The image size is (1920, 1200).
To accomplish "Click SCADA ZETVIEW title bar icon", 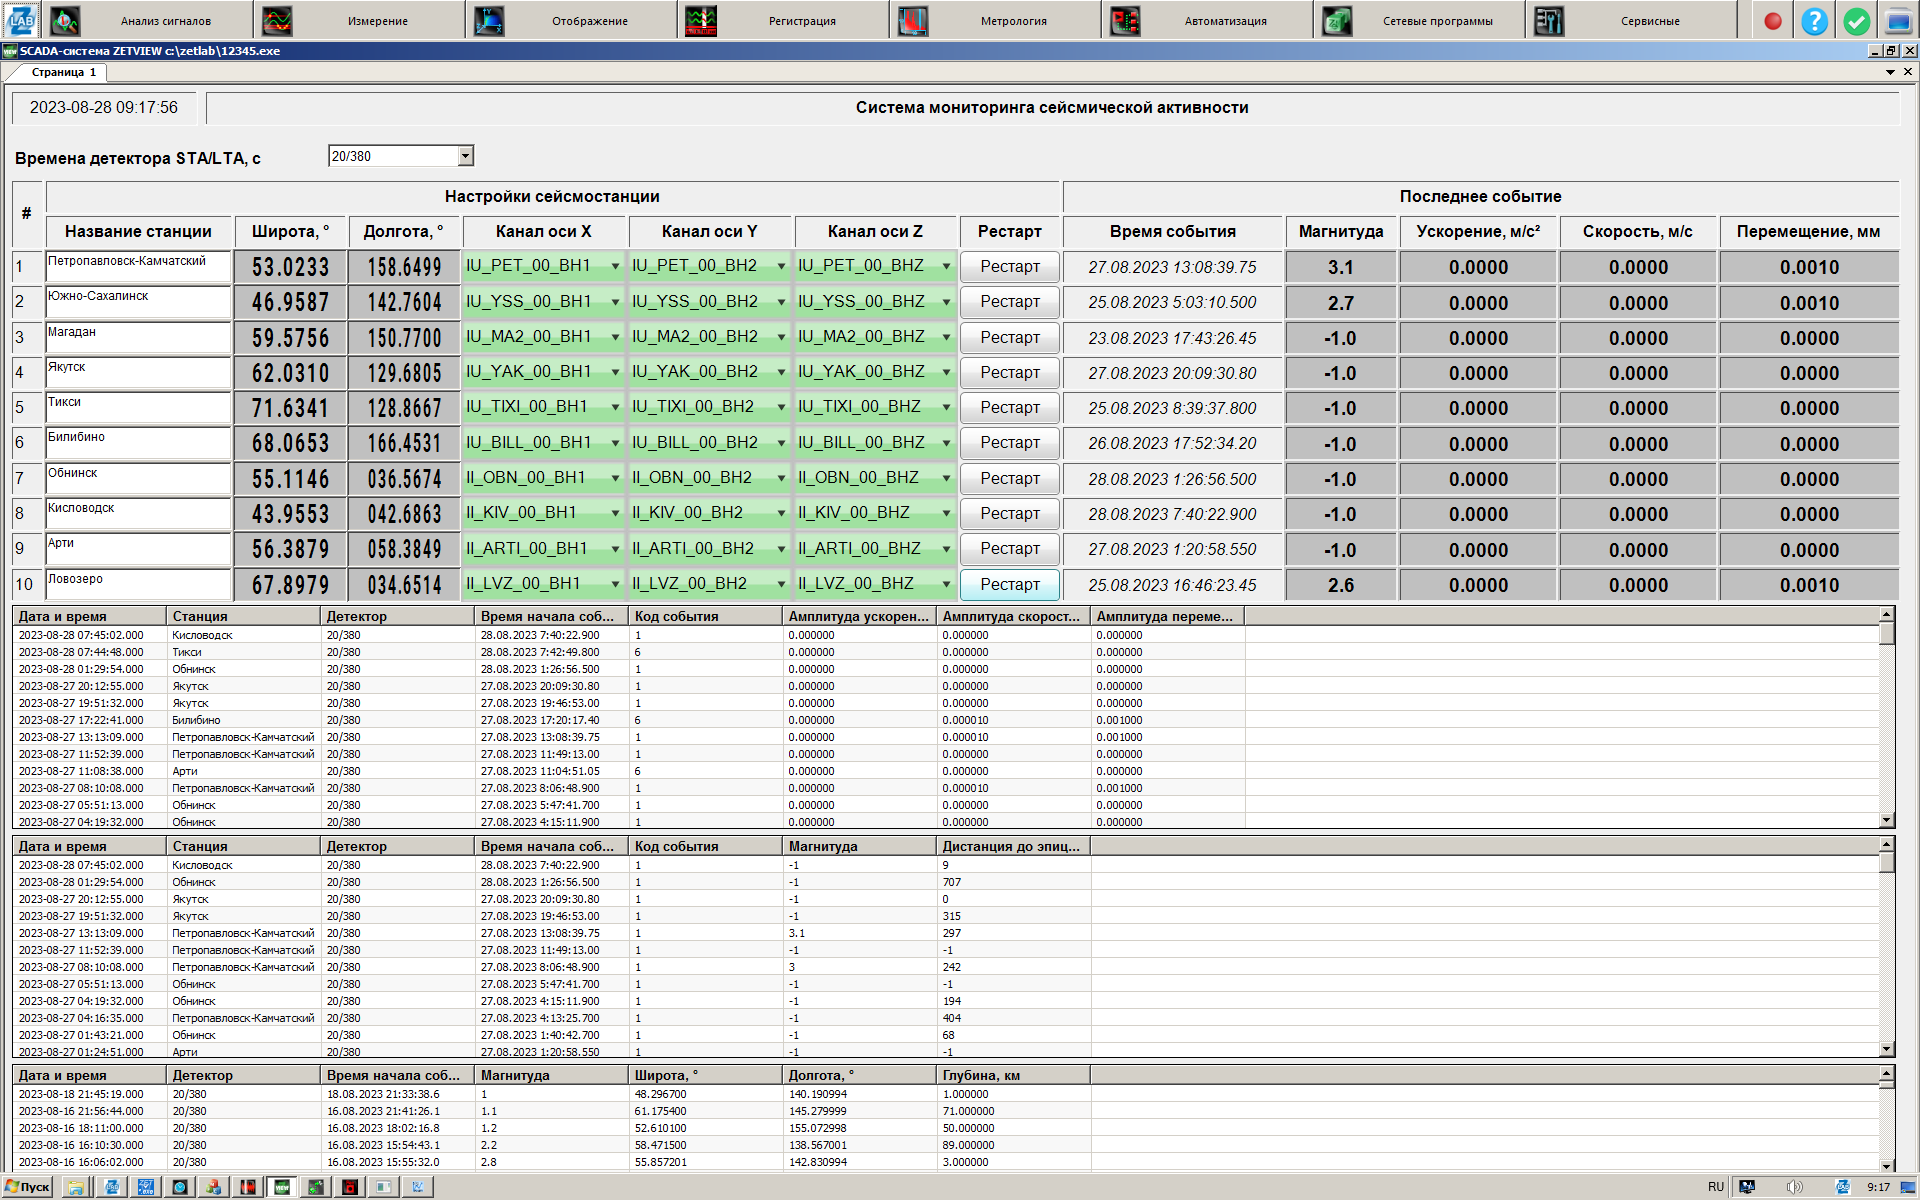I will coord(10,51).
